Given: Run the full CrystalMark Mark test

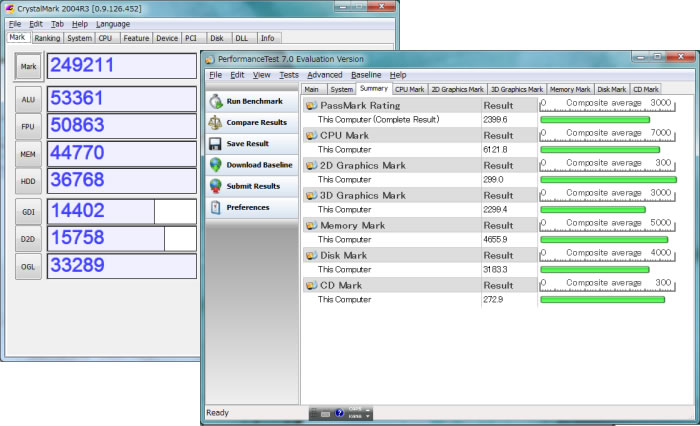Looking at the screenshot, I should pyautogui.click(x=28, y=67).
